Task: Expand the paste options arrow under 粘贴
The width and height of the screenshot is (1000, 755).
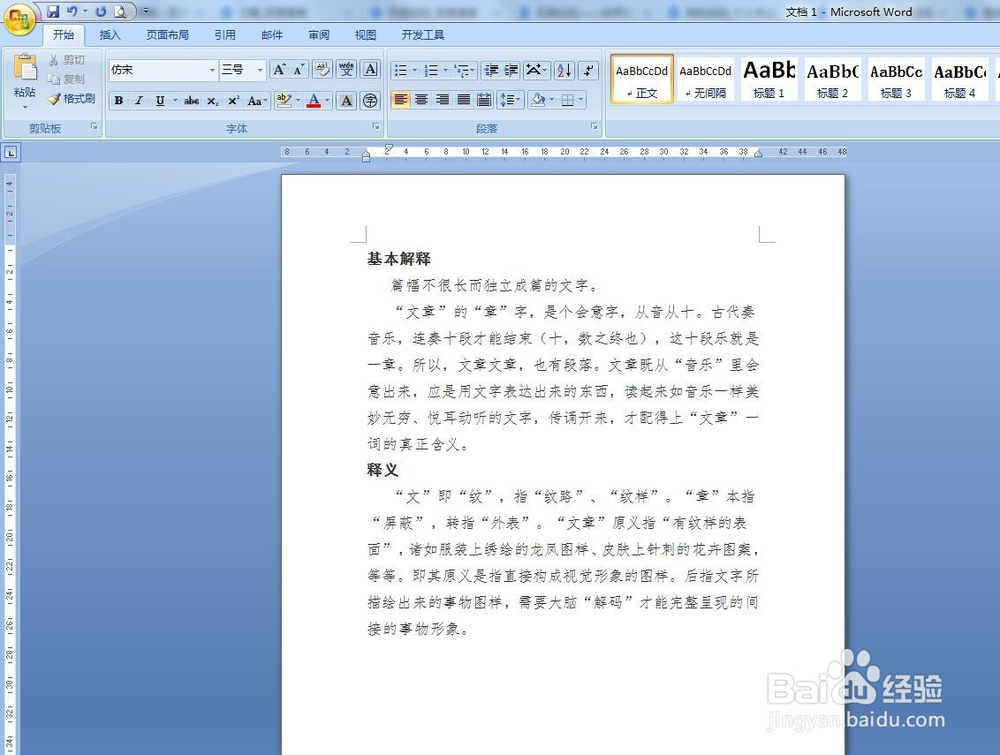Action: point(24,106)
